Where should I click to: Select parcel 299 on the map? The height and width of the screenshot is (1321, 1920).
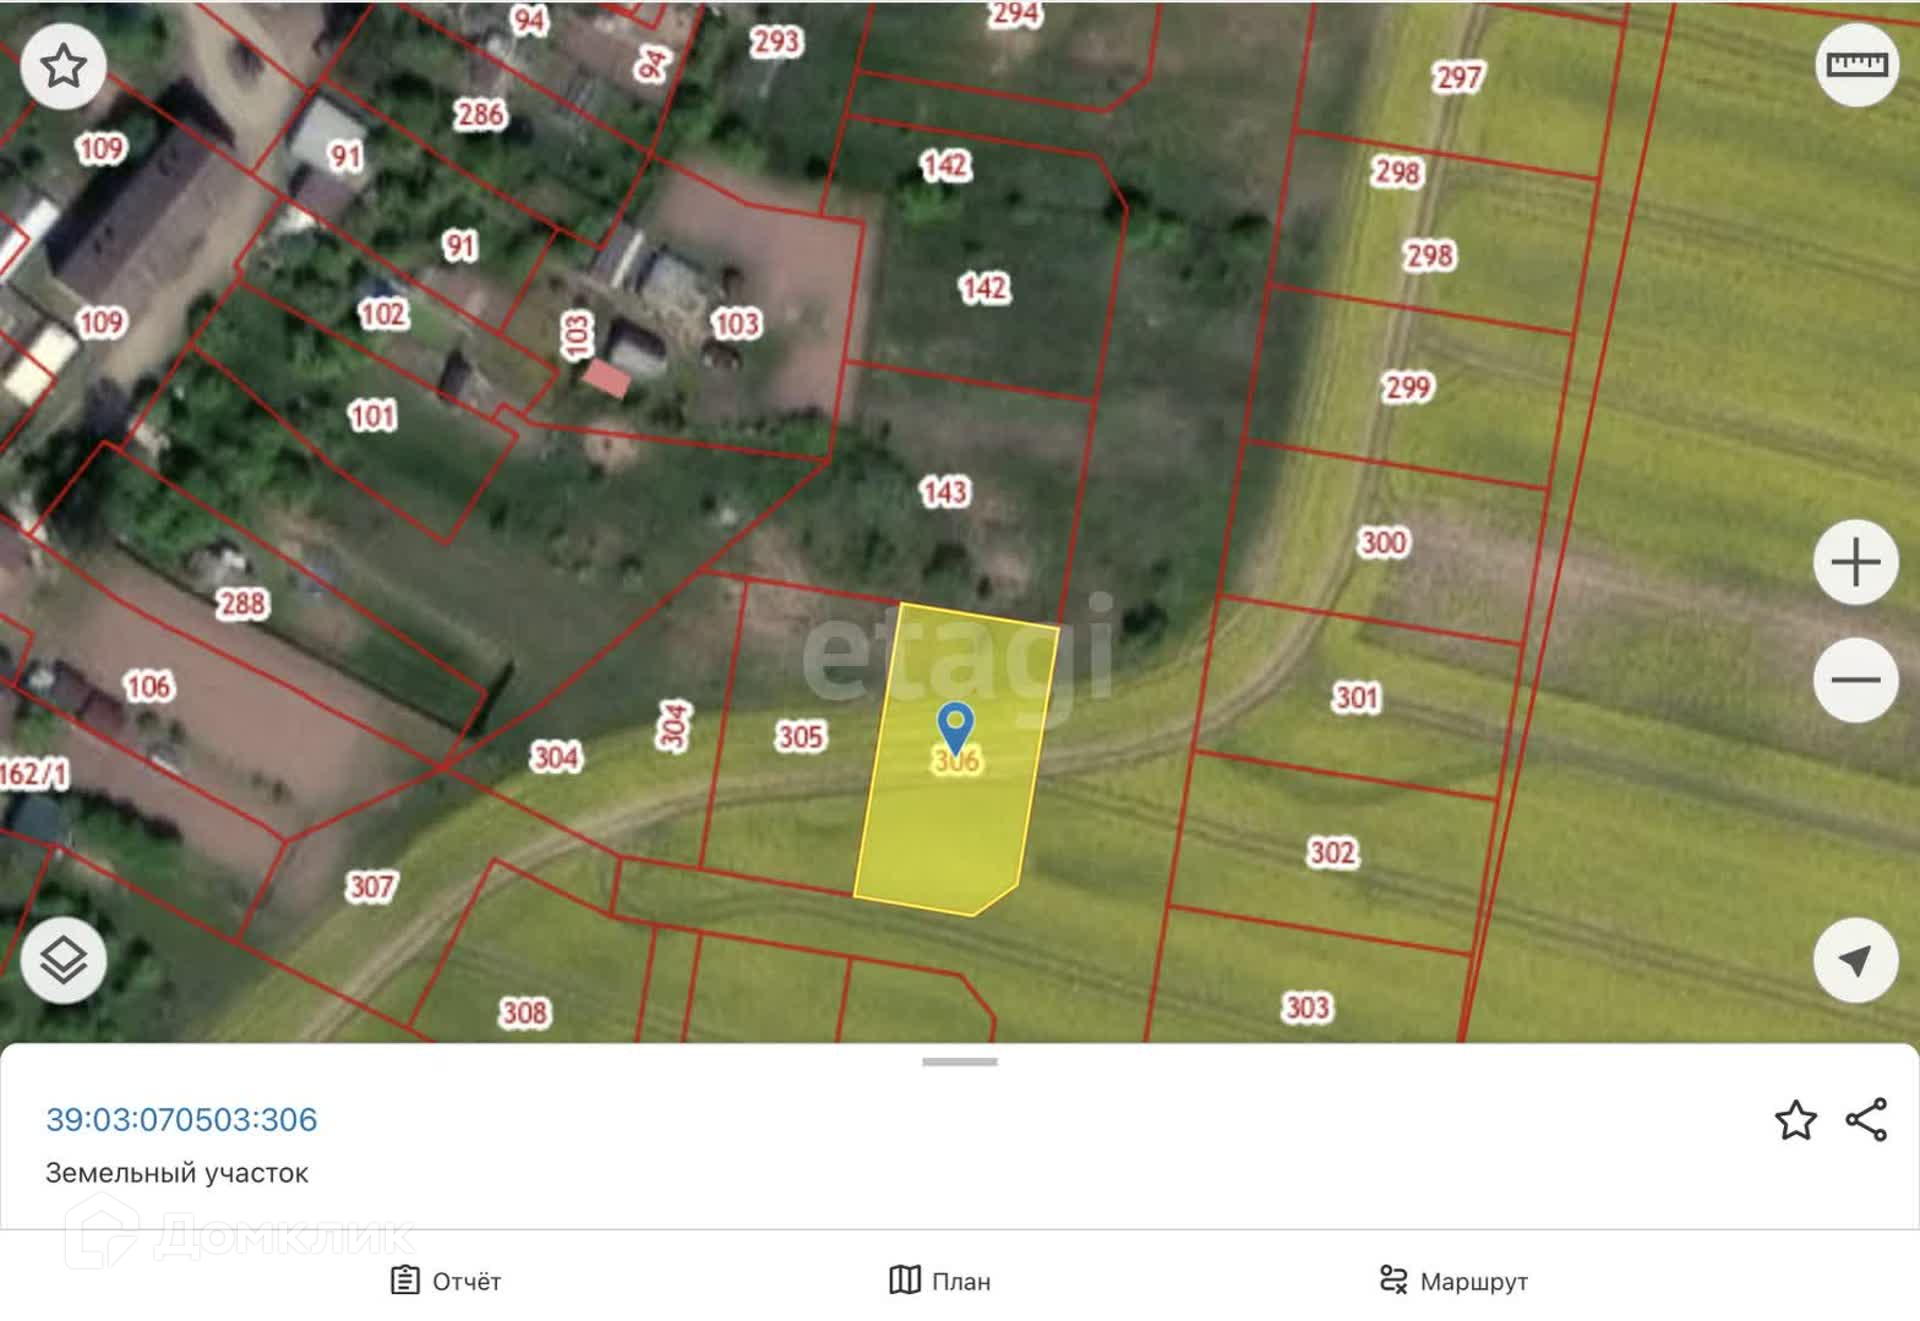tap(1407, 387)
